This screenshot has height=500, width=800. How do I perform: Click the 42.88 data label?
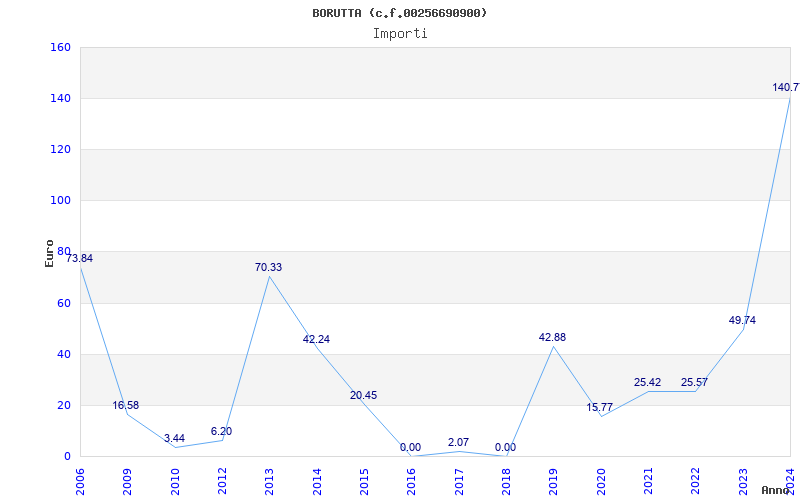point(553,337)
